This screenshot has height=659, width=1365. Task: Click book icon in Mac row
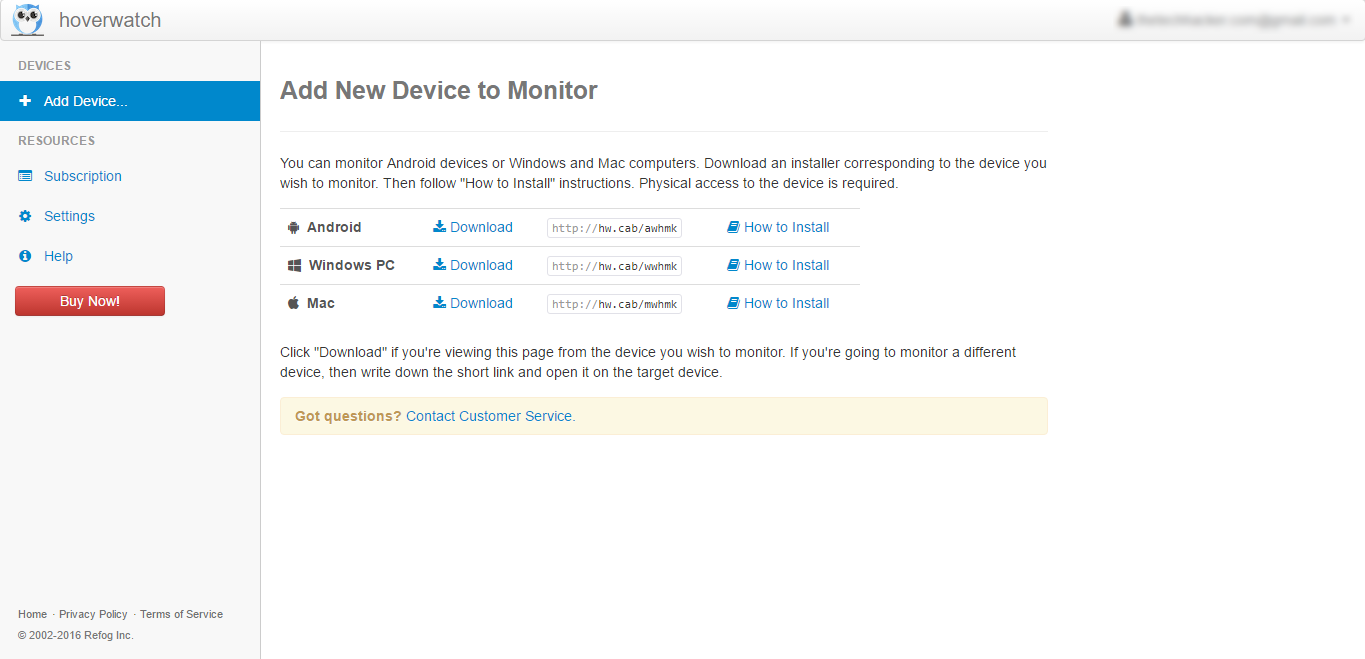point(733,303)
